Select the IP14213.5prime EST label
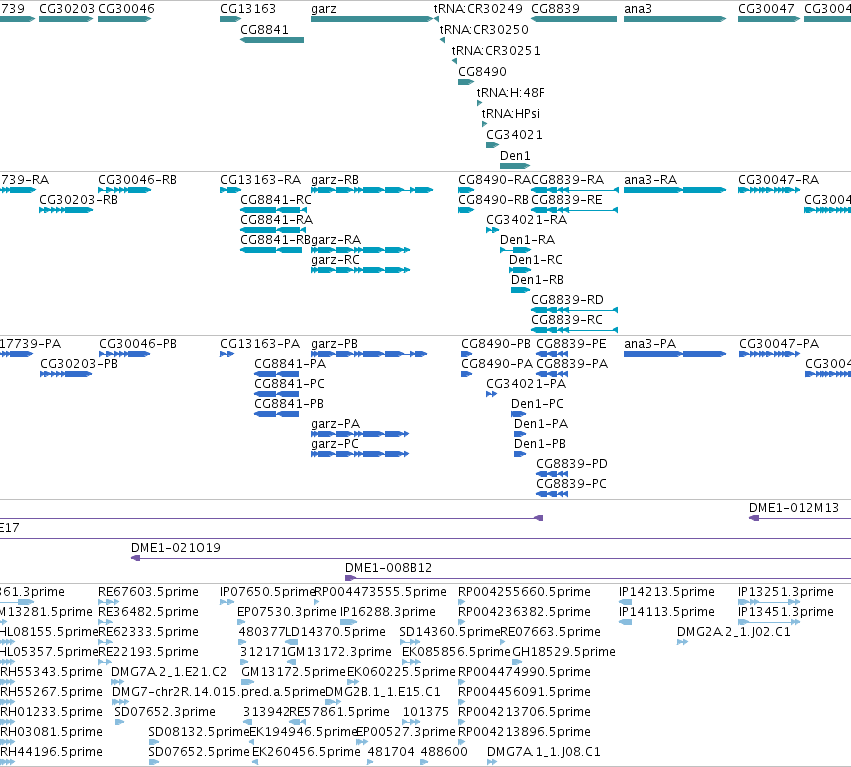Screen dimensions: 851x767 [x=666, y=592]
